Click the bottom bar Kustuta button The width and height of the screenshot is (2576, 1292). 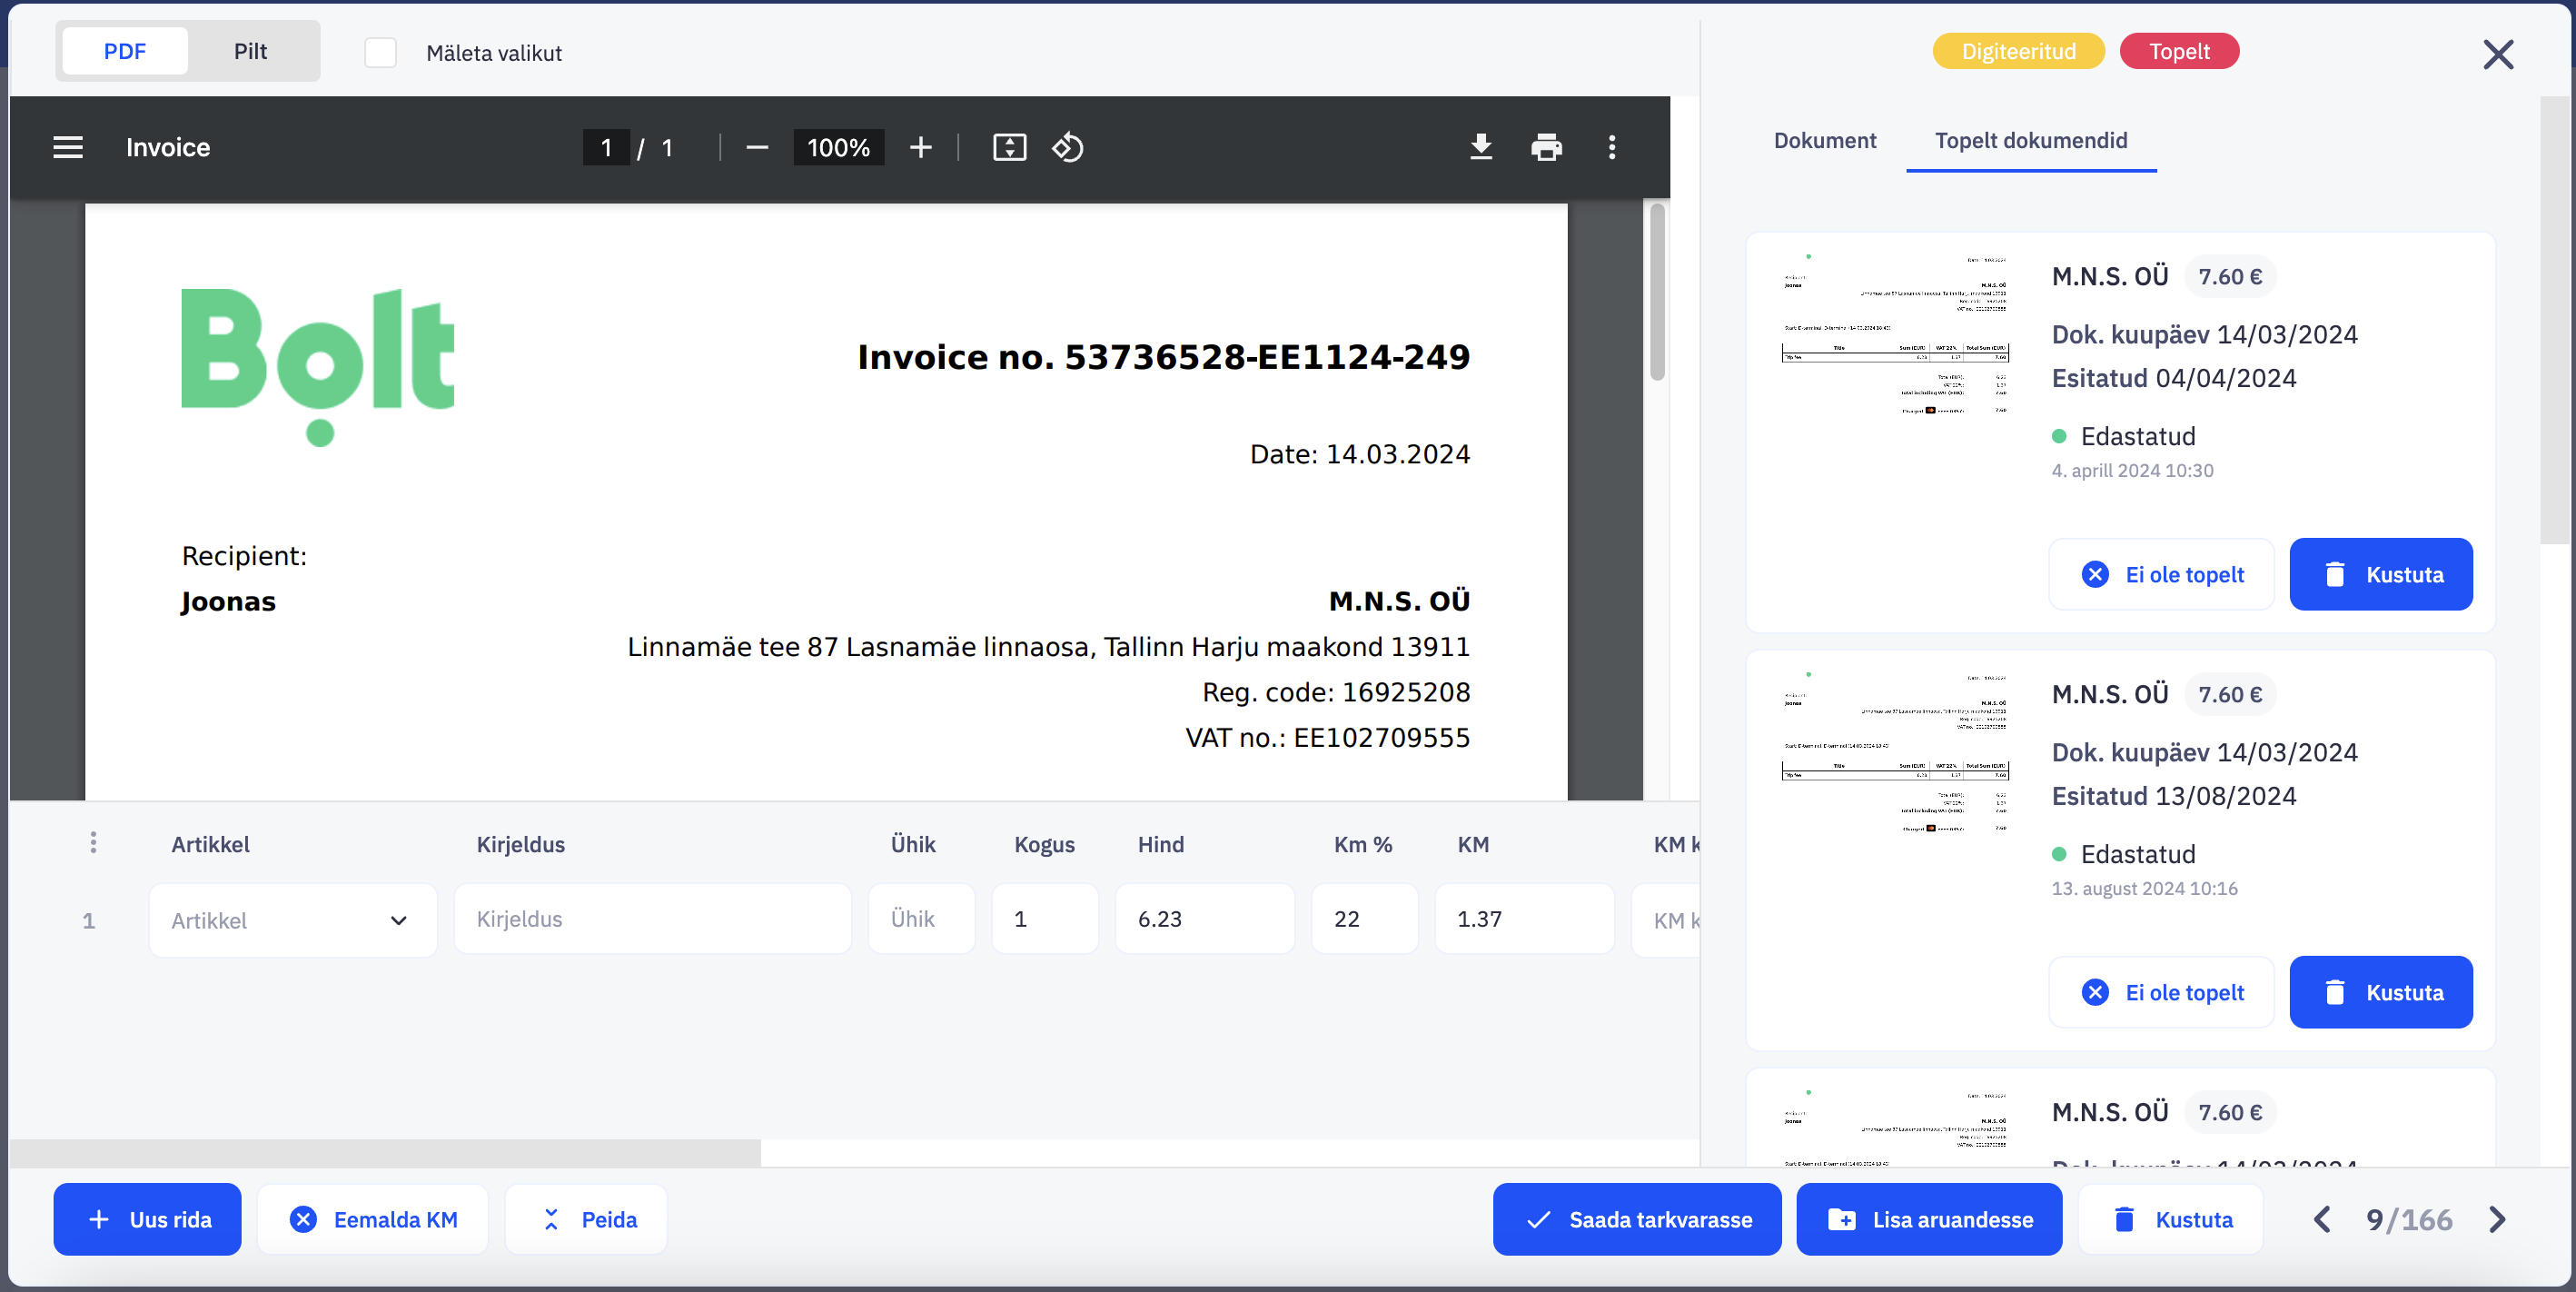click(x=2171, y=1219)
